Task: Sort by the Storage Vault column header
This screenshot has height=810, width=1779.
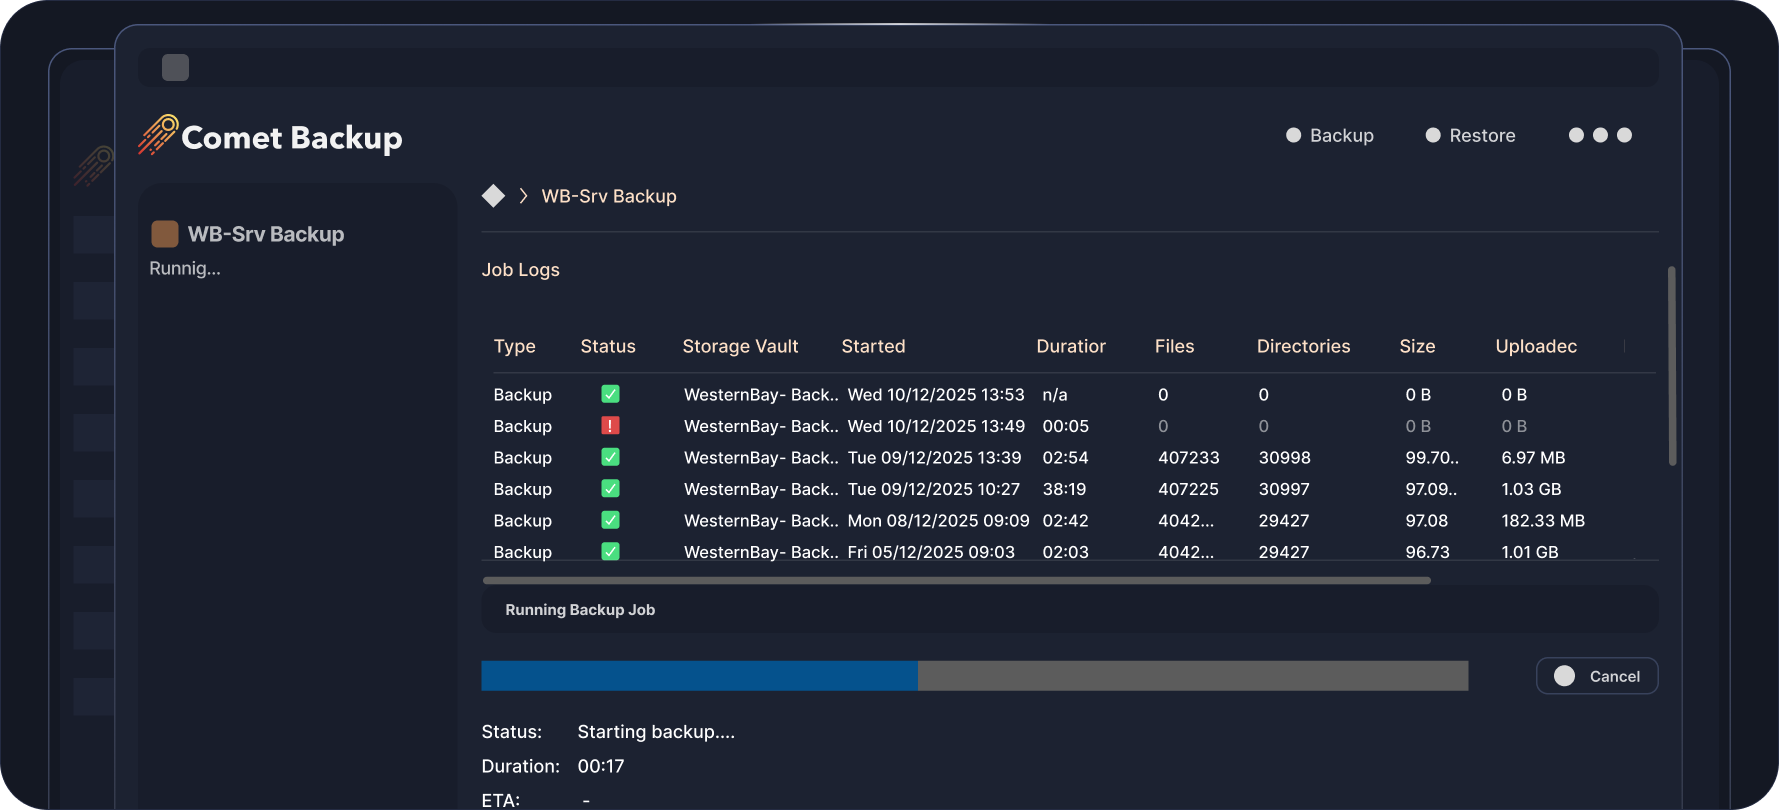Action: 740,346
